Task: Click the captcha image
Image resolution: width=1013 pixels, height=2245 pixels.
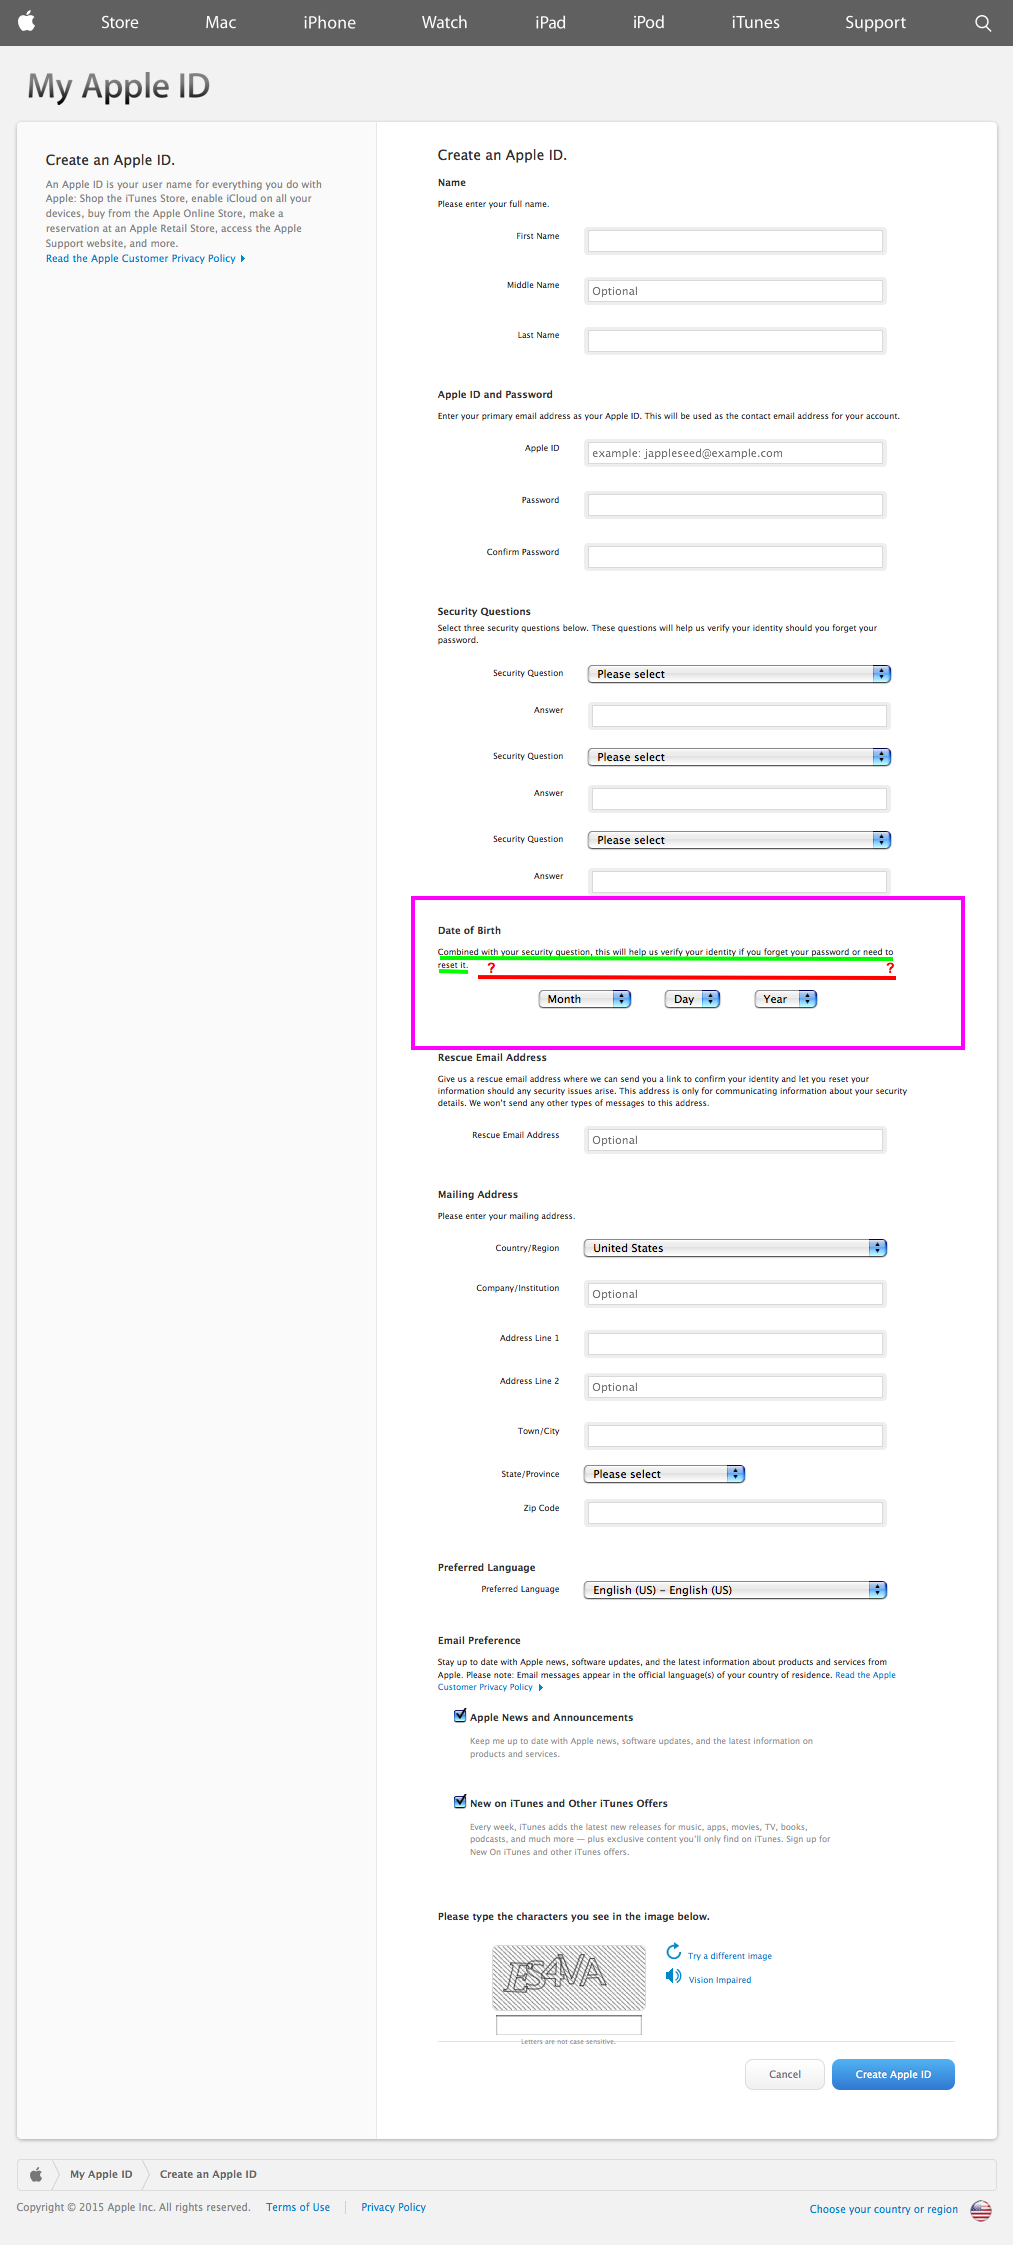Action: point(569,1977)
